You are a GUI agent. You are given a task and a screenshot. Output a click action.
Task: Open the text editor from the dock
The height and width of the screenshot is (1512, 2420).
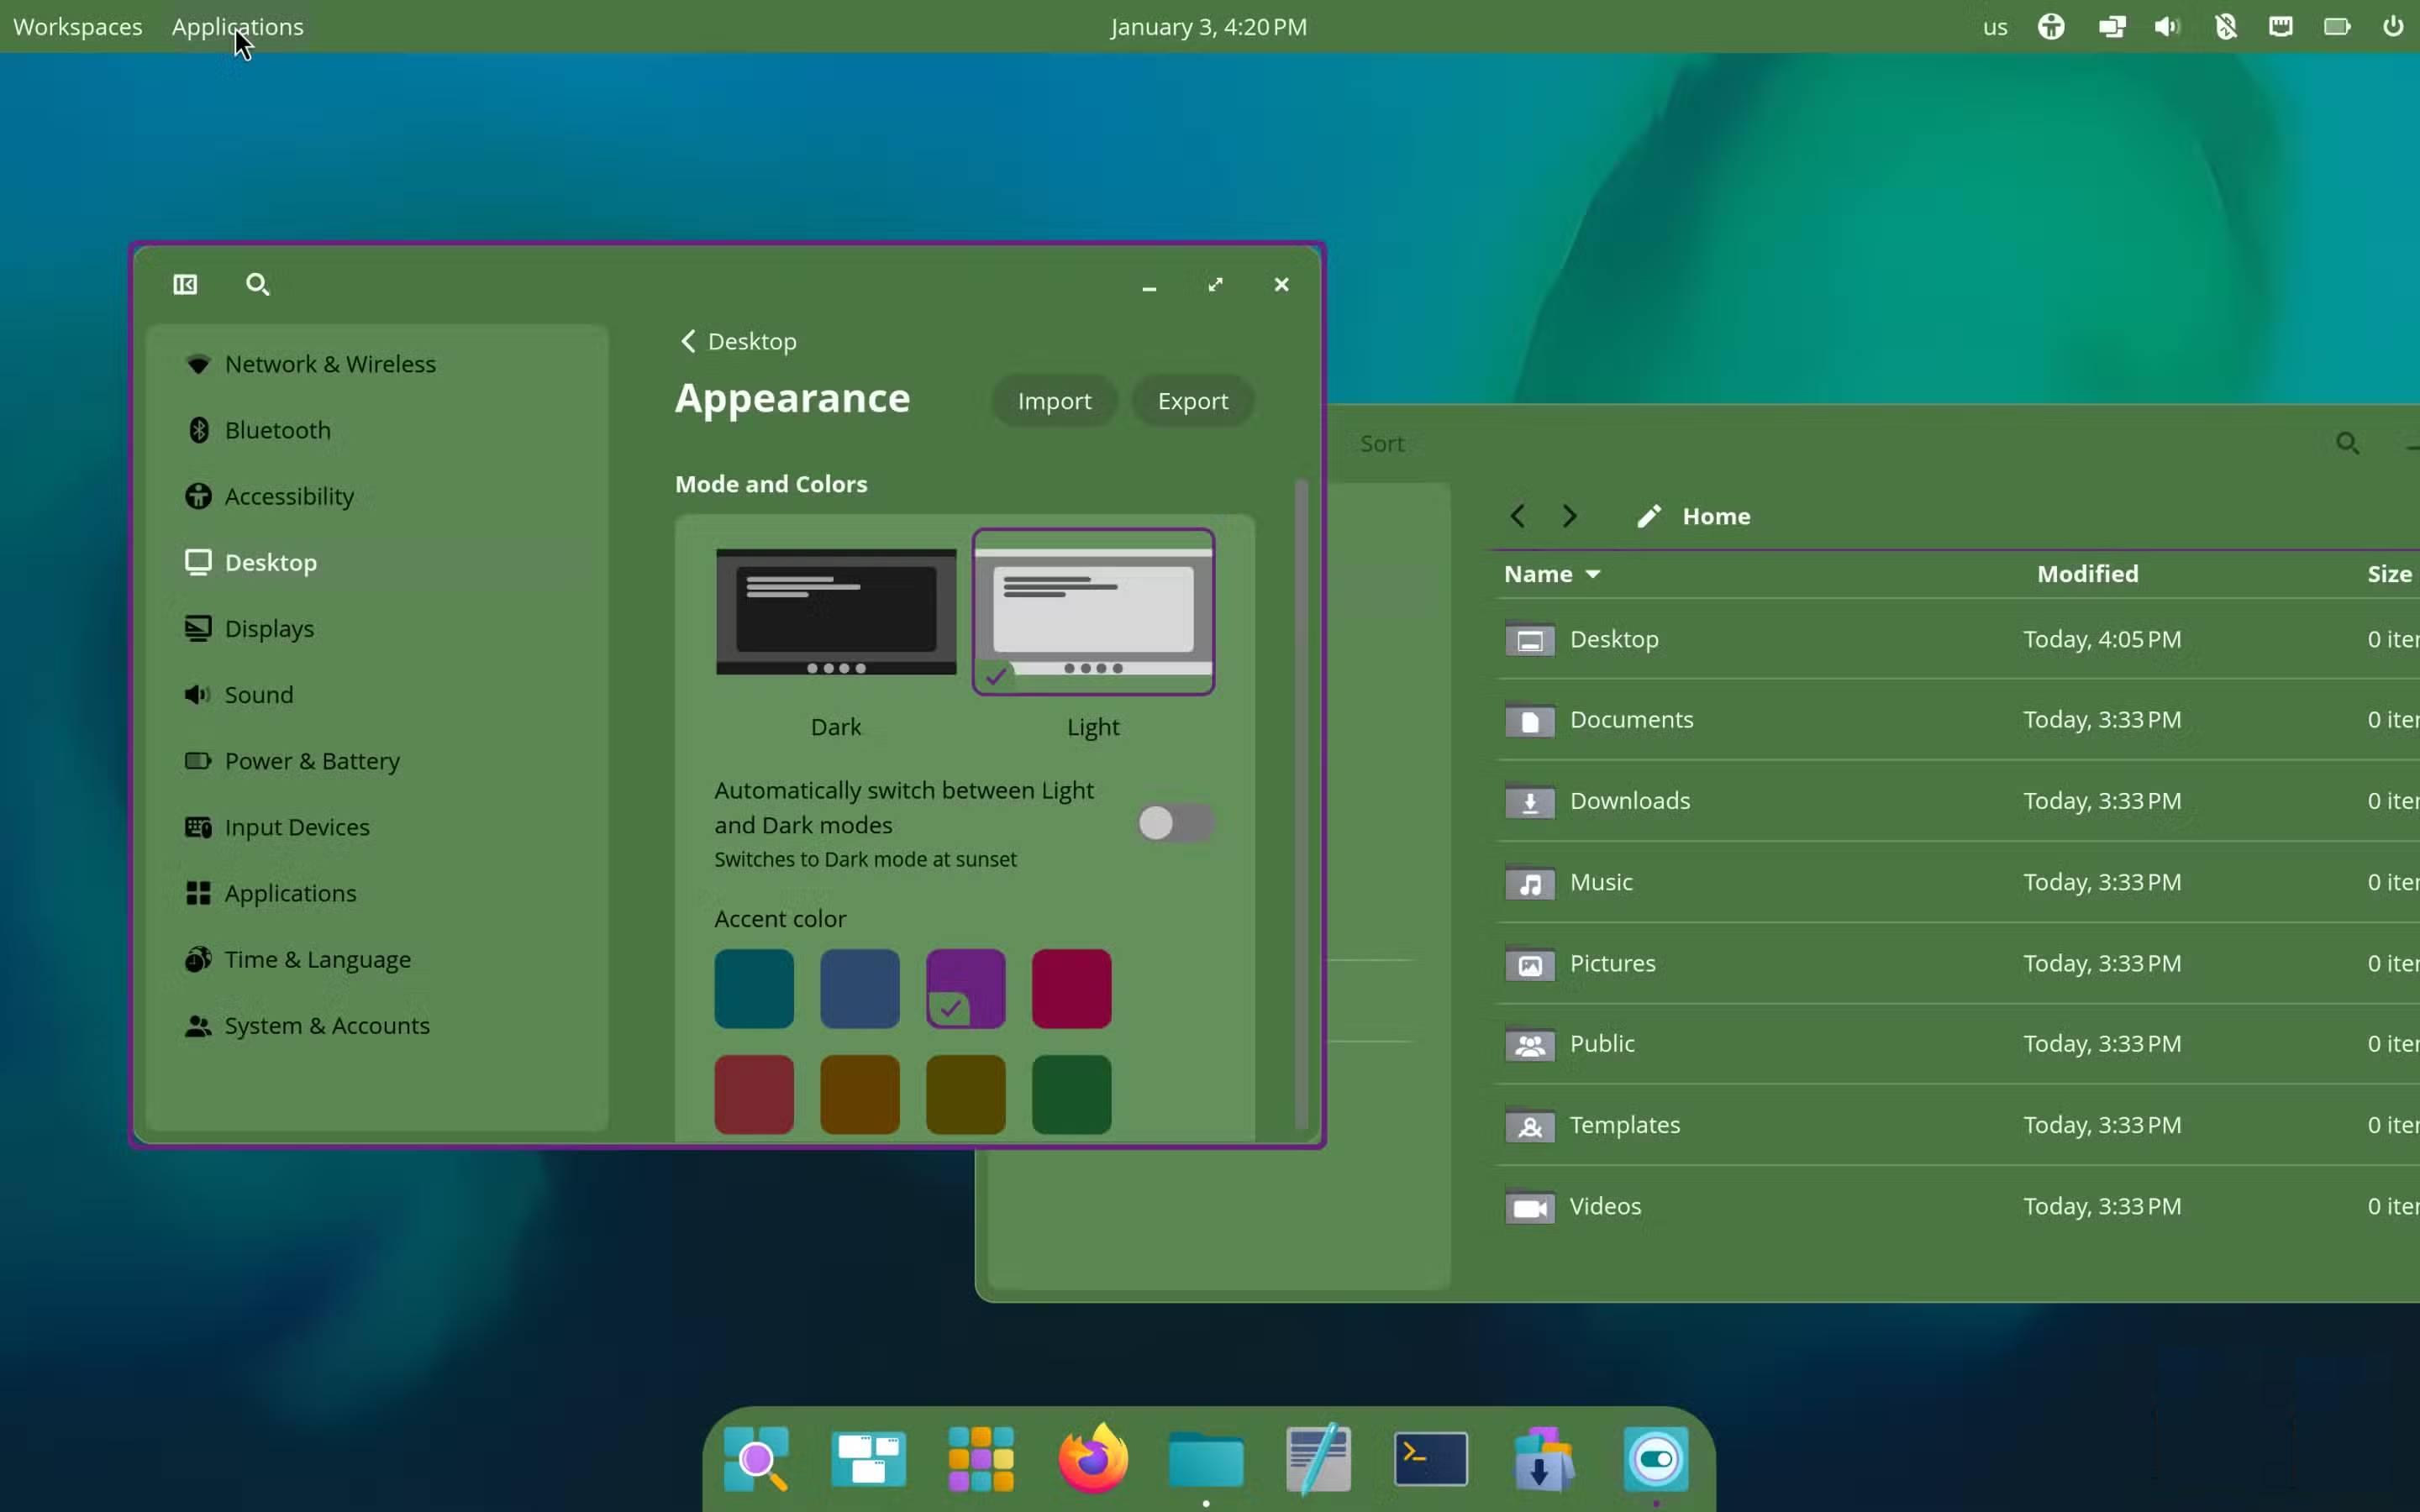point(1317,1458)
